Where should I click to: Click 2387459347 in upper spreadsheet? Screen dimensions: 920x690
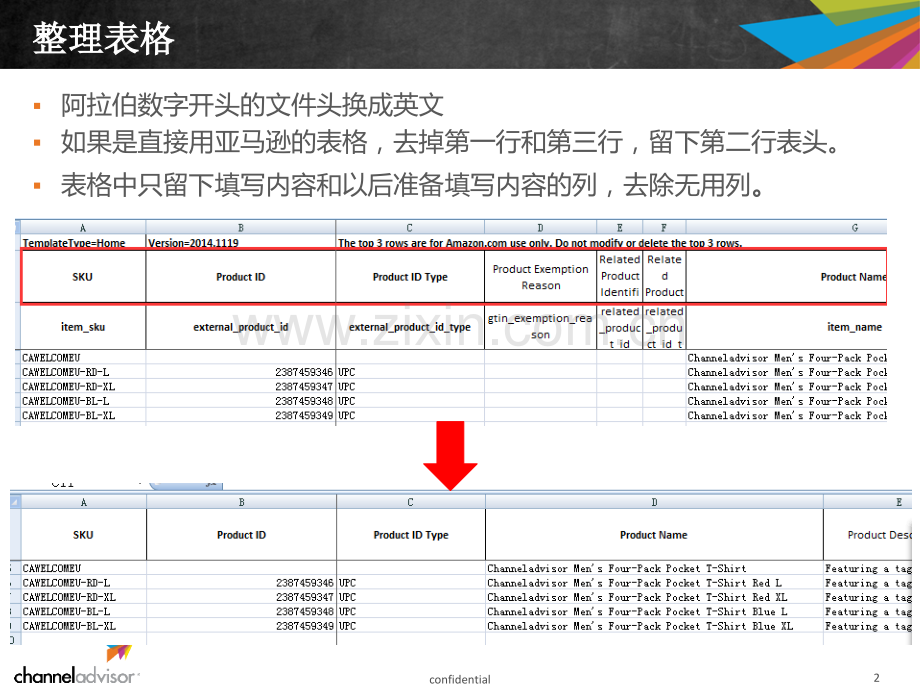(241, 387)
